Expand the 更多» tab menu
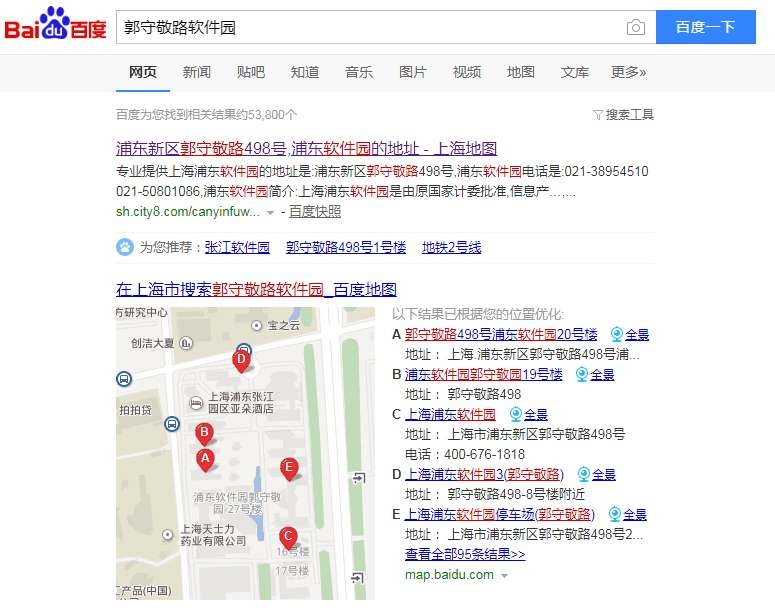Screen dimensions: 775x611 point(628,72)
